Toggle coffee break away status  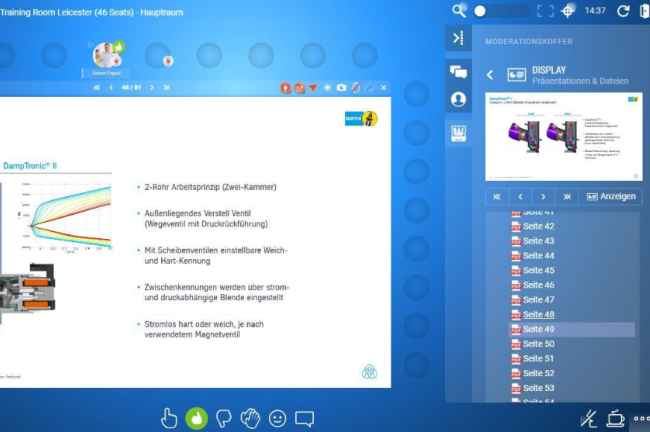615,418
